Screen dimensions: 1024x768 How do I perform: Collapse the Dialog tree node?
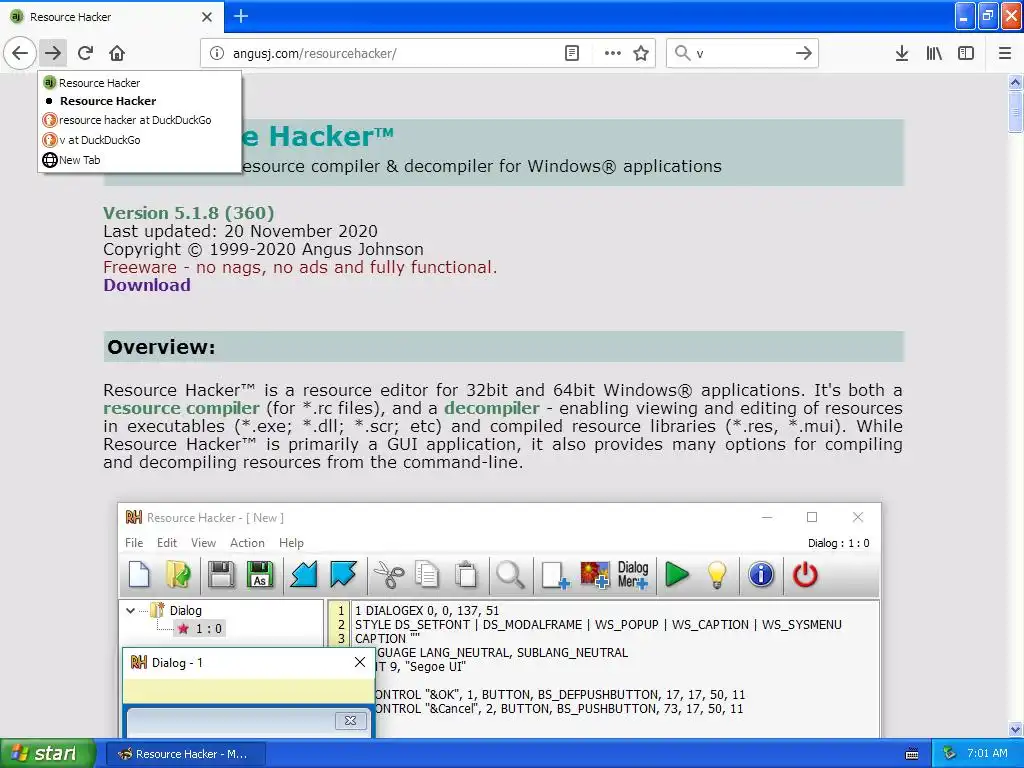click(130, 611)
